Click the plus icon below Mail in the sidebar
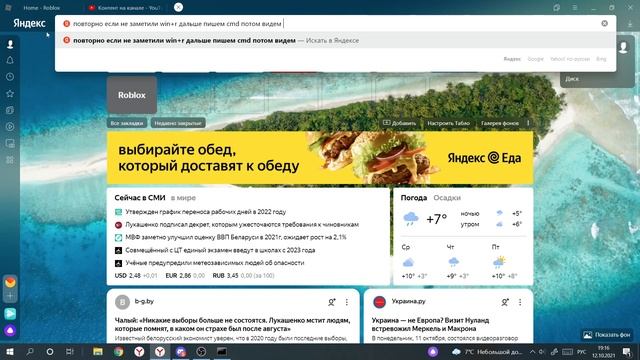 [x=10, y=296]
